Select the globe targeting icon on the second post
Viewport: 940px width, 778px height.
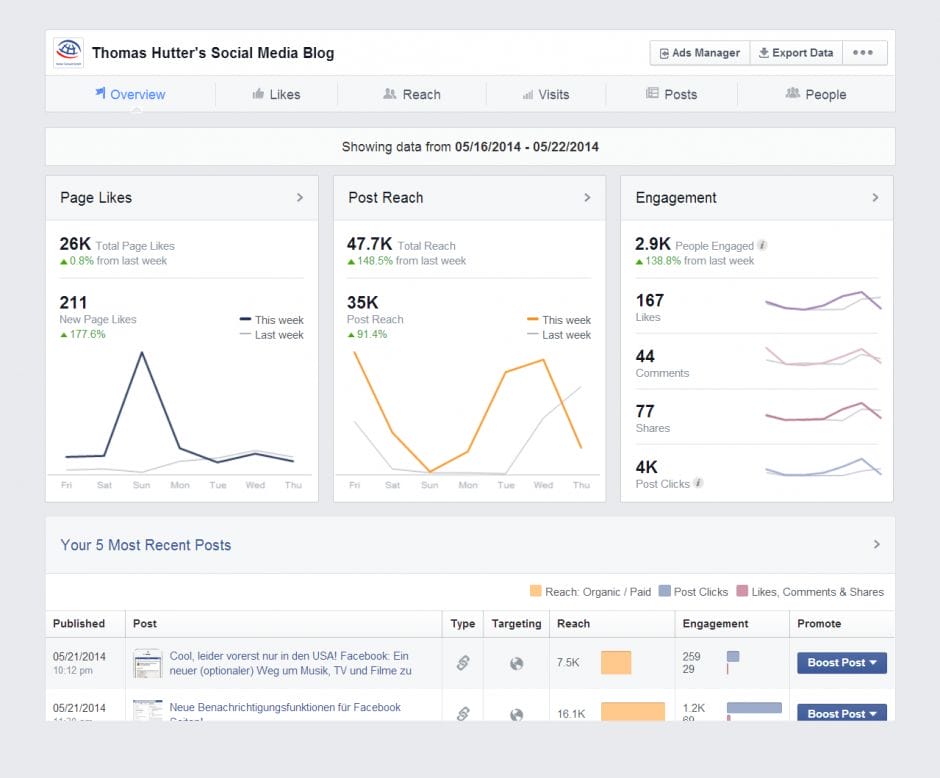(x=516, y=714)
